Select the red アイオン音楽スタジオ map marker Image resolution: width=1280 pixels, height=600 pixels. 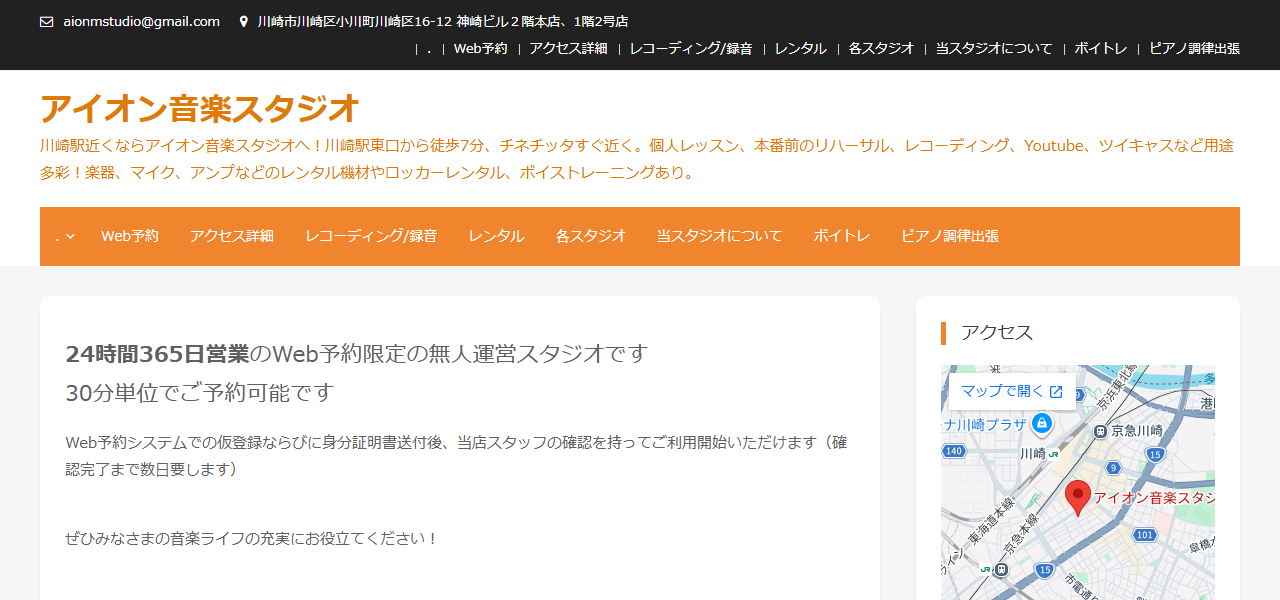point(1078,494)
